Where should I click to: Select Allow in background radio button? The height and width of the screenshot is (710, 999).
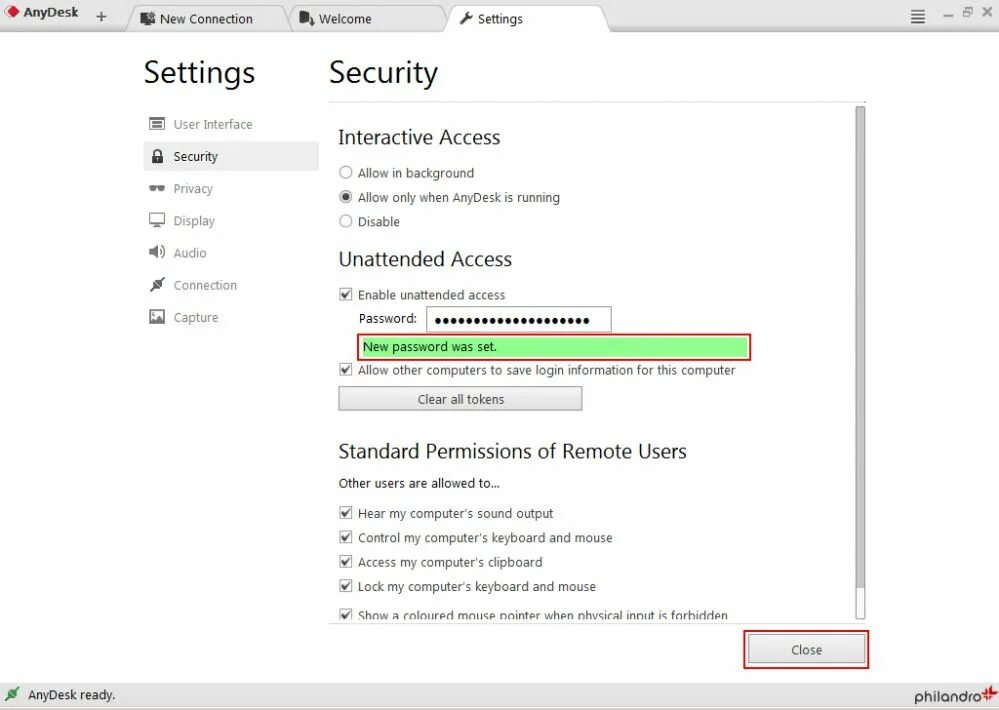click(x=345, y=172)
